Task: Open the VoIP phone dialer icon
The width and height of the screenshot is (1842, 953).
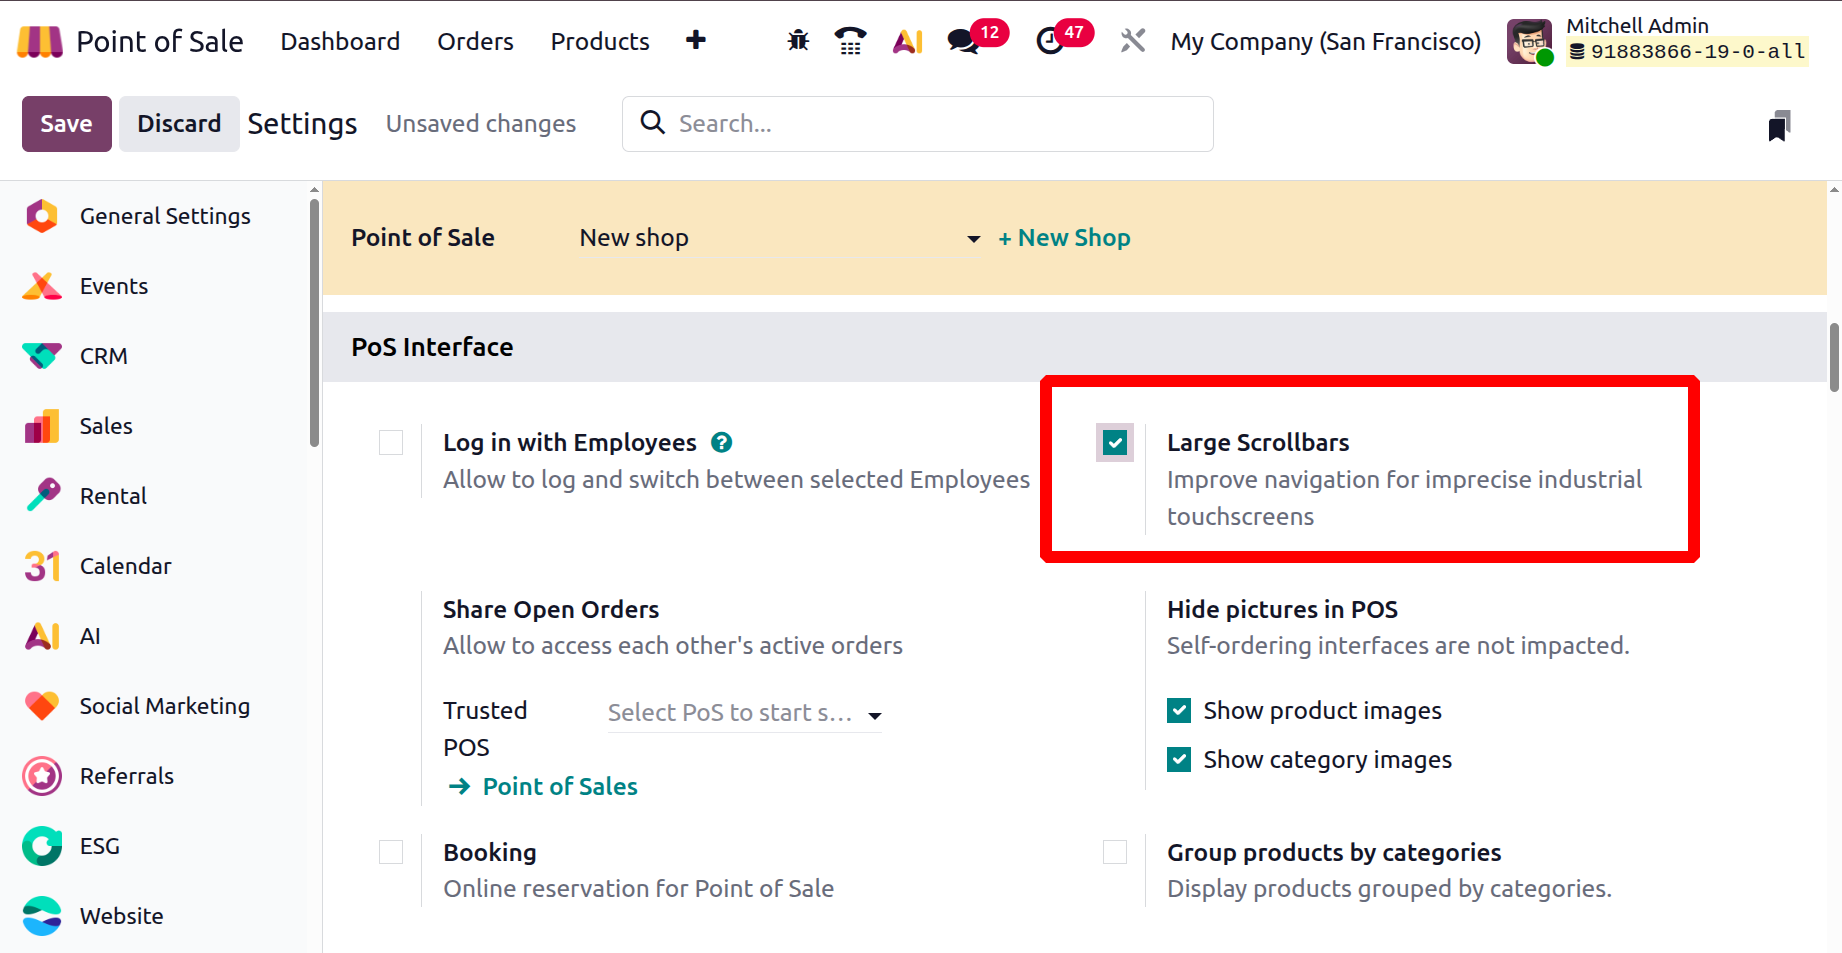Action: click(850, 41)
